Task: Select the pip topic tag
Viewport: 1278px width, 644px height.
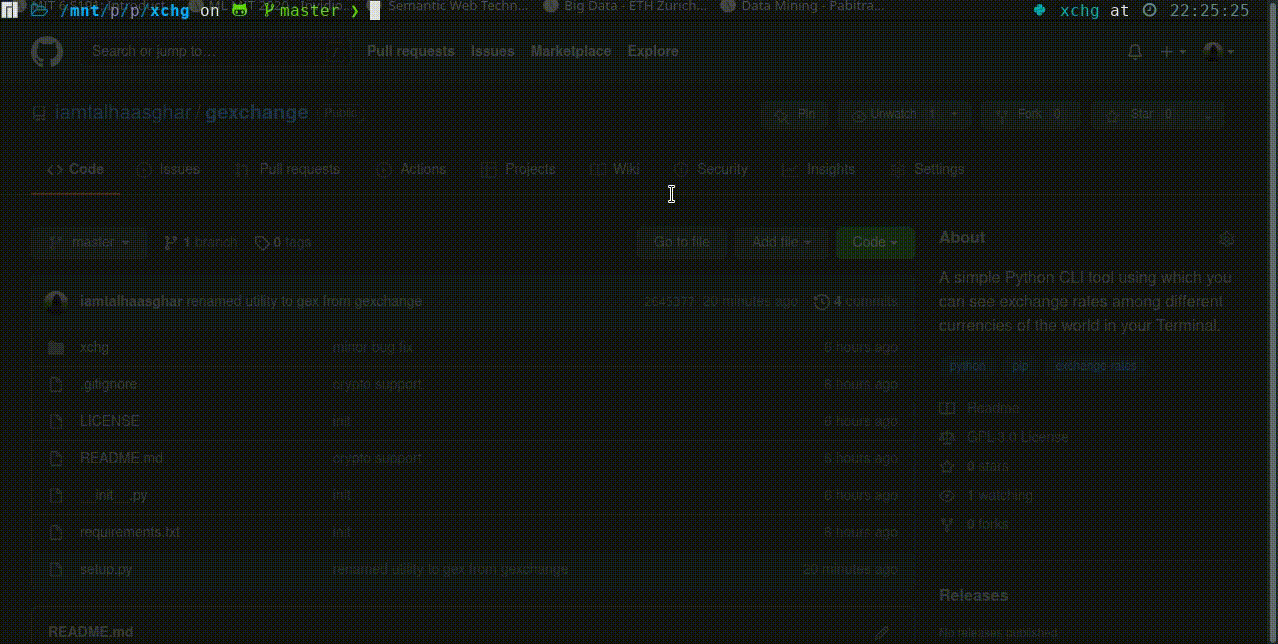Action: click(x=1020, y=367)
